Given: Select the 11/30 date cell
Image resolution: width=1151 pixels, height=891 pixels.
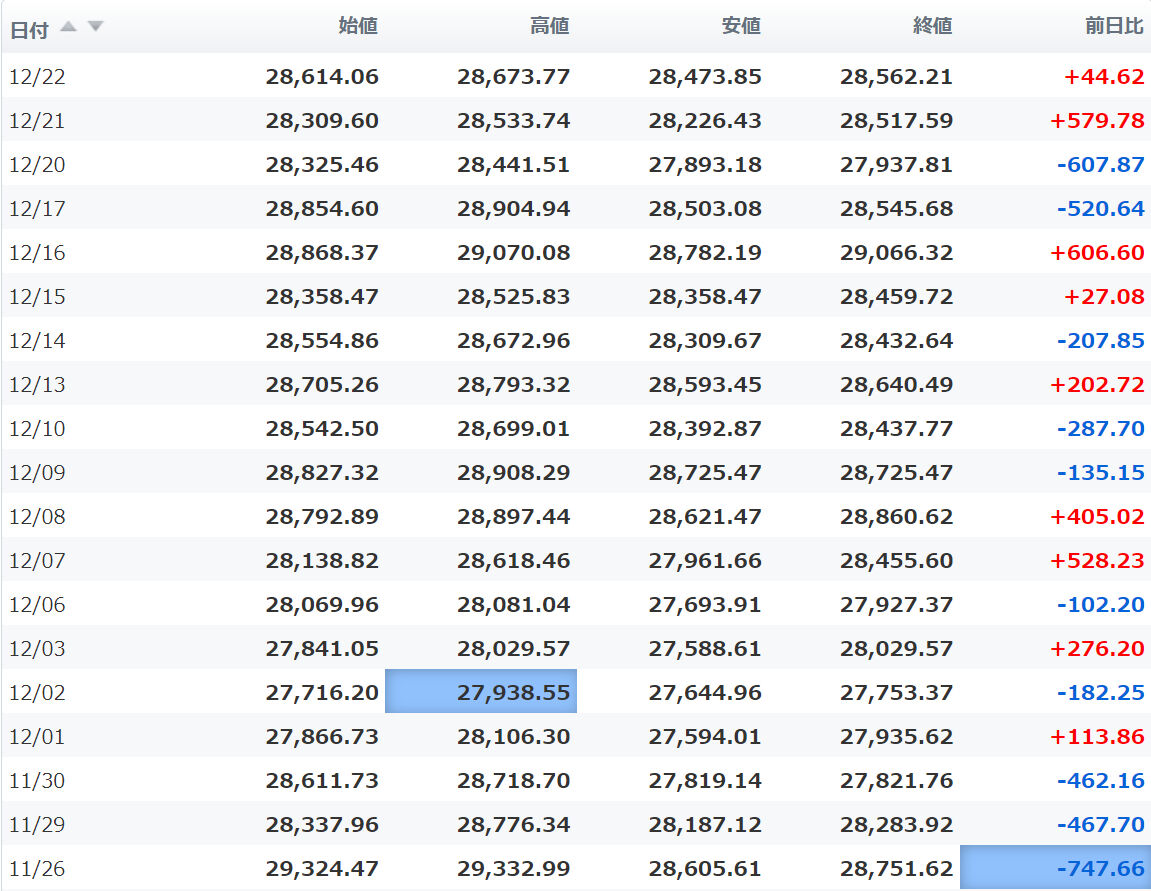Looking at the screenshot, I should [37, 781].
